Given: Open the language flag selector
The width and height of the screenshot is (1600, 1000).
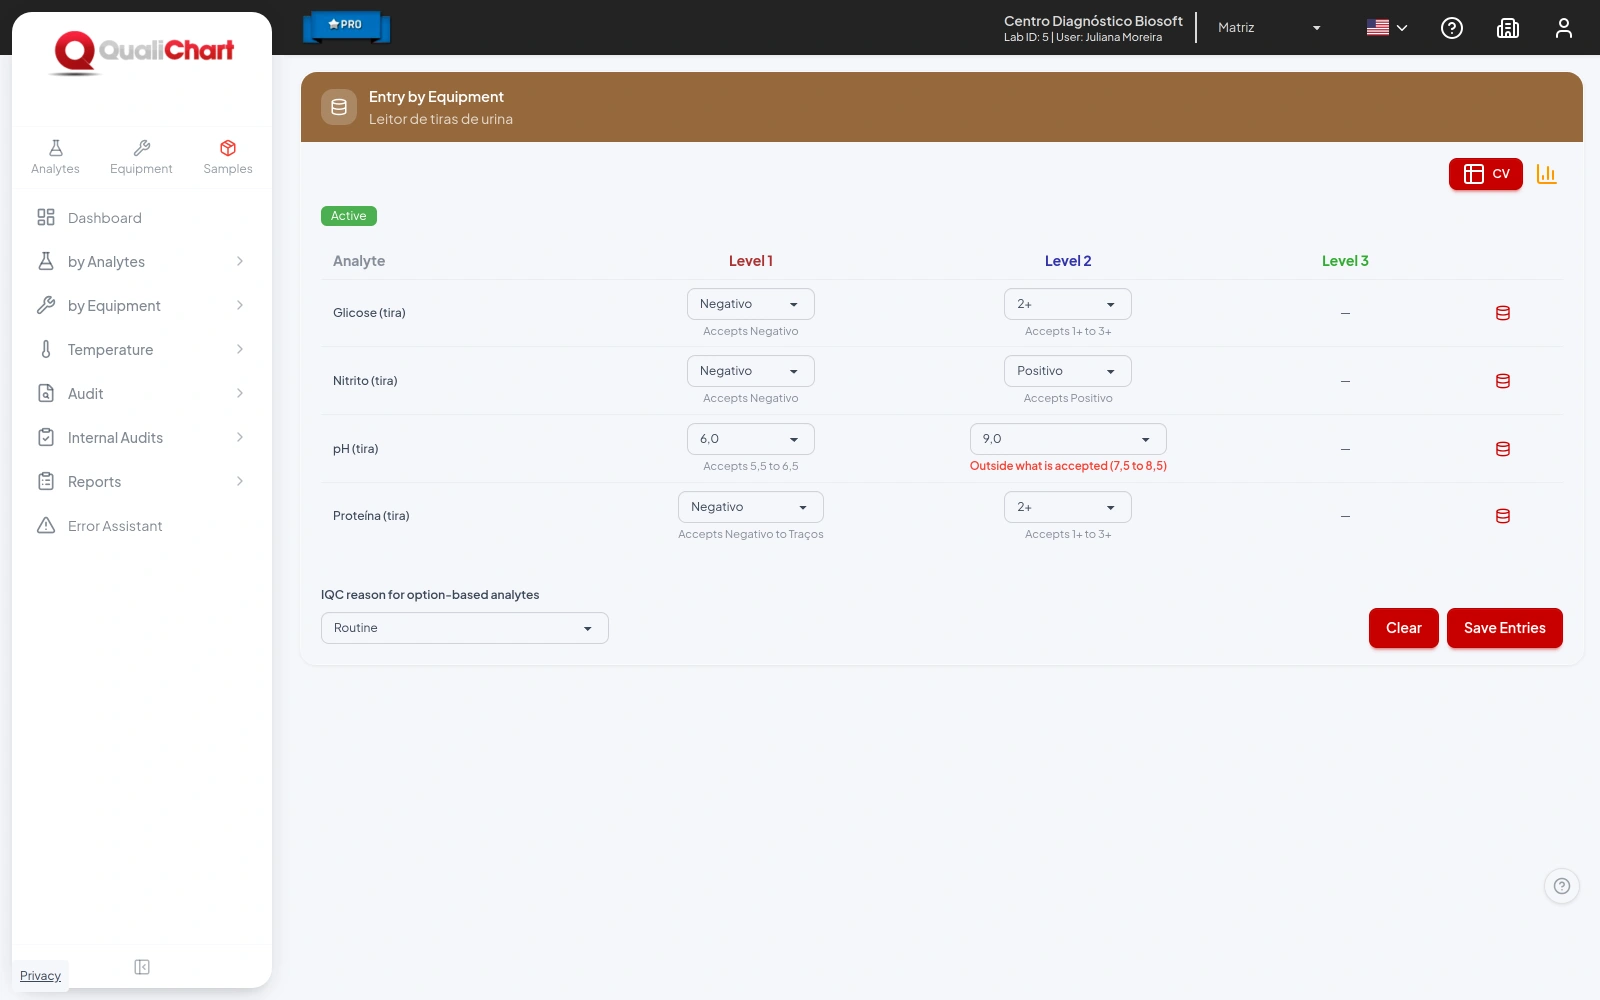Looking at the screenshot, I should click(x=1387, y=28).
